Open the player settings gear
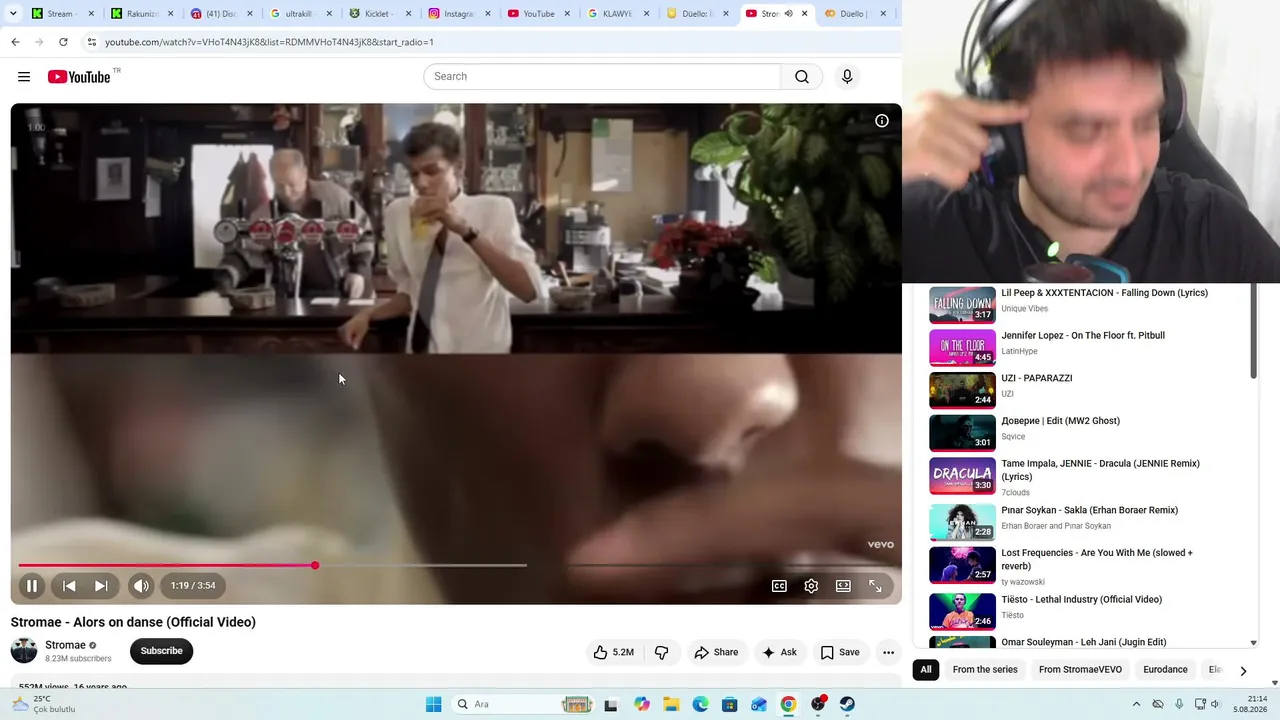 (x=811, y=586)
